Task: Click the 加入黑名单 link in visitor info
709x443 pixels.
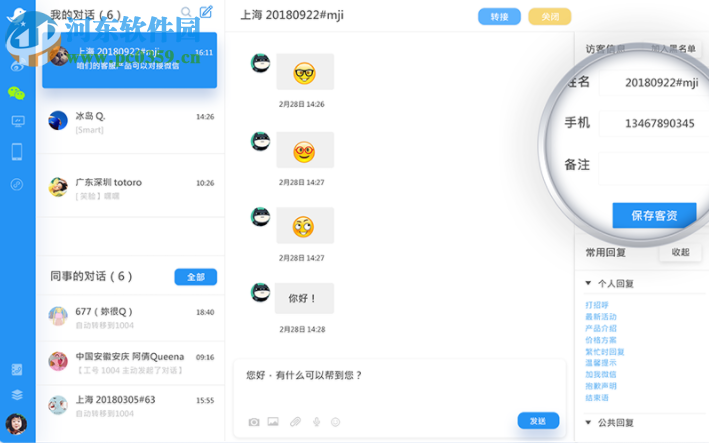Action: [x=673, y=48]
